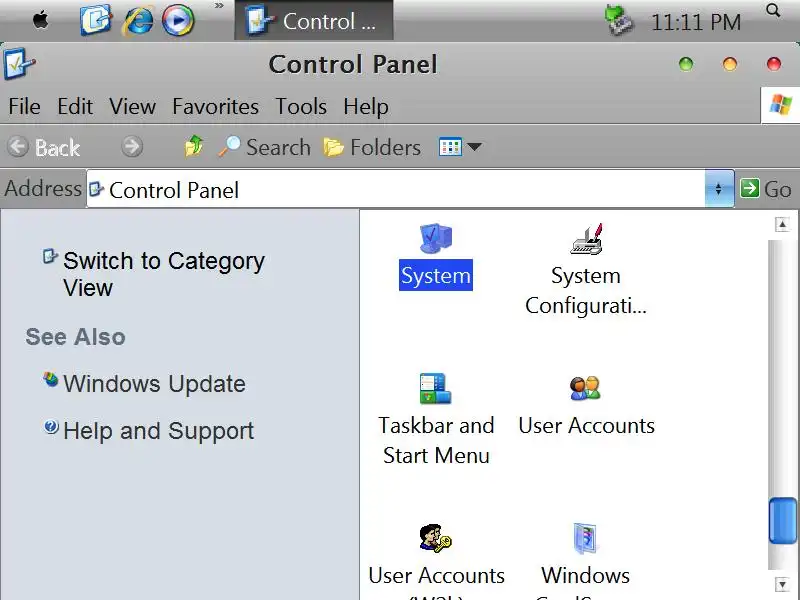Click the Windows flag logo throbber
The height and width of the screenshot is (600, 800).
(780, 105)
